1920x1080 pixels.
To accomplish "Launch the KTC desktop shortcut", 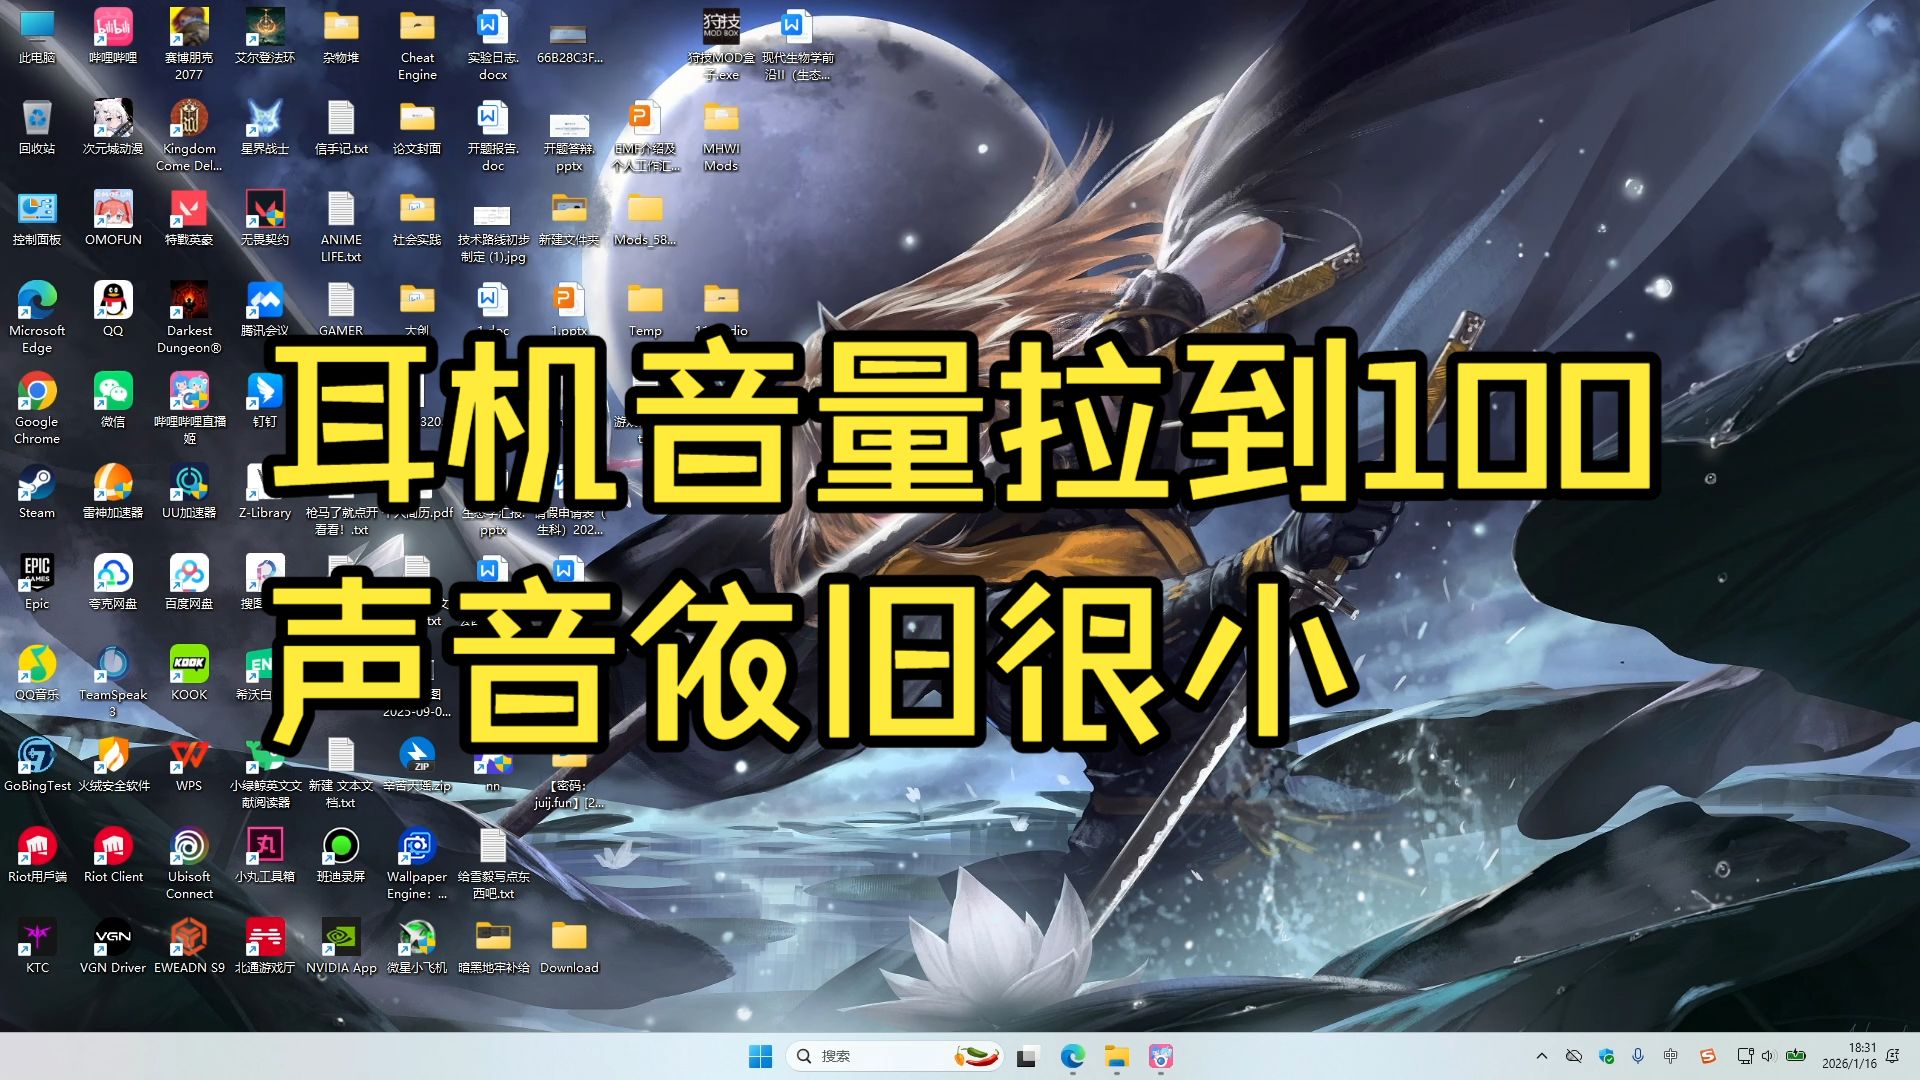I will 37,947.
